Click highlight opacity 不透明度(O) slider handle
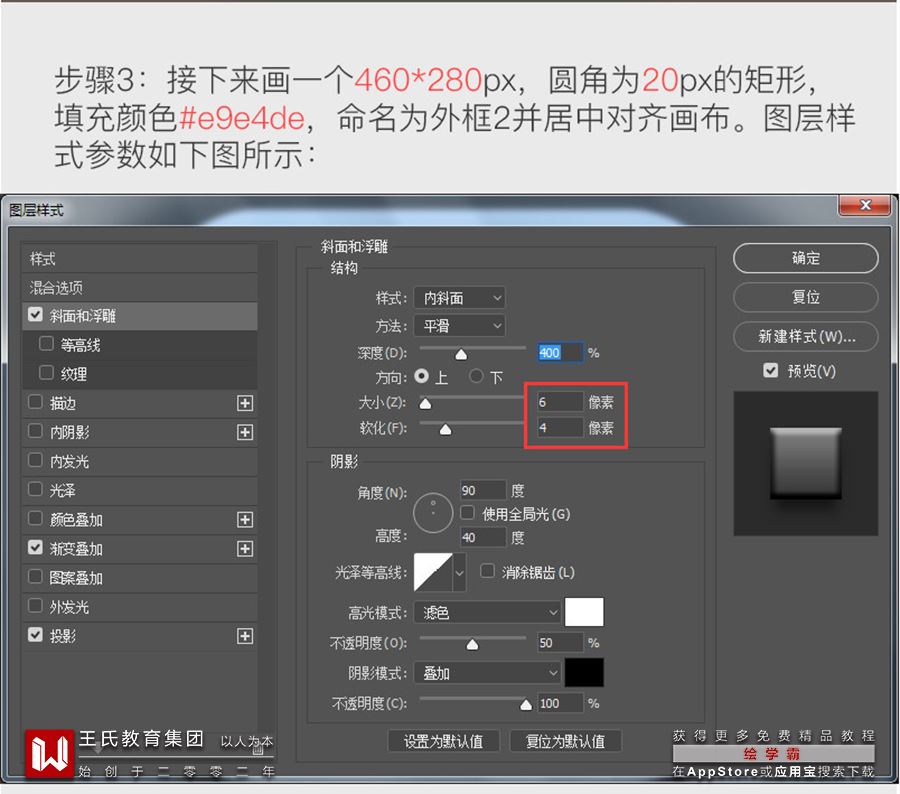The height and width of the screenshot is (794, 900). click(x=472, y=645)
